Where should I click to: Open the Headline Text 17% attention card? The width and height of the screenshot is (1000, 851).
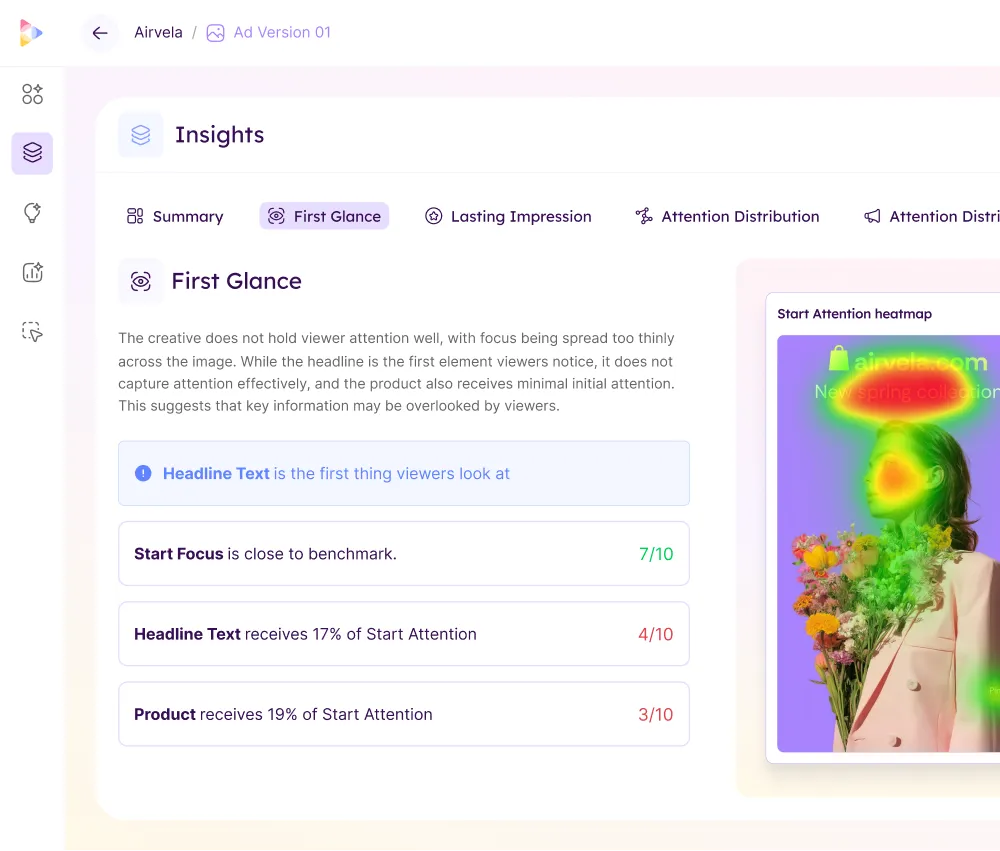pos(404,634)
